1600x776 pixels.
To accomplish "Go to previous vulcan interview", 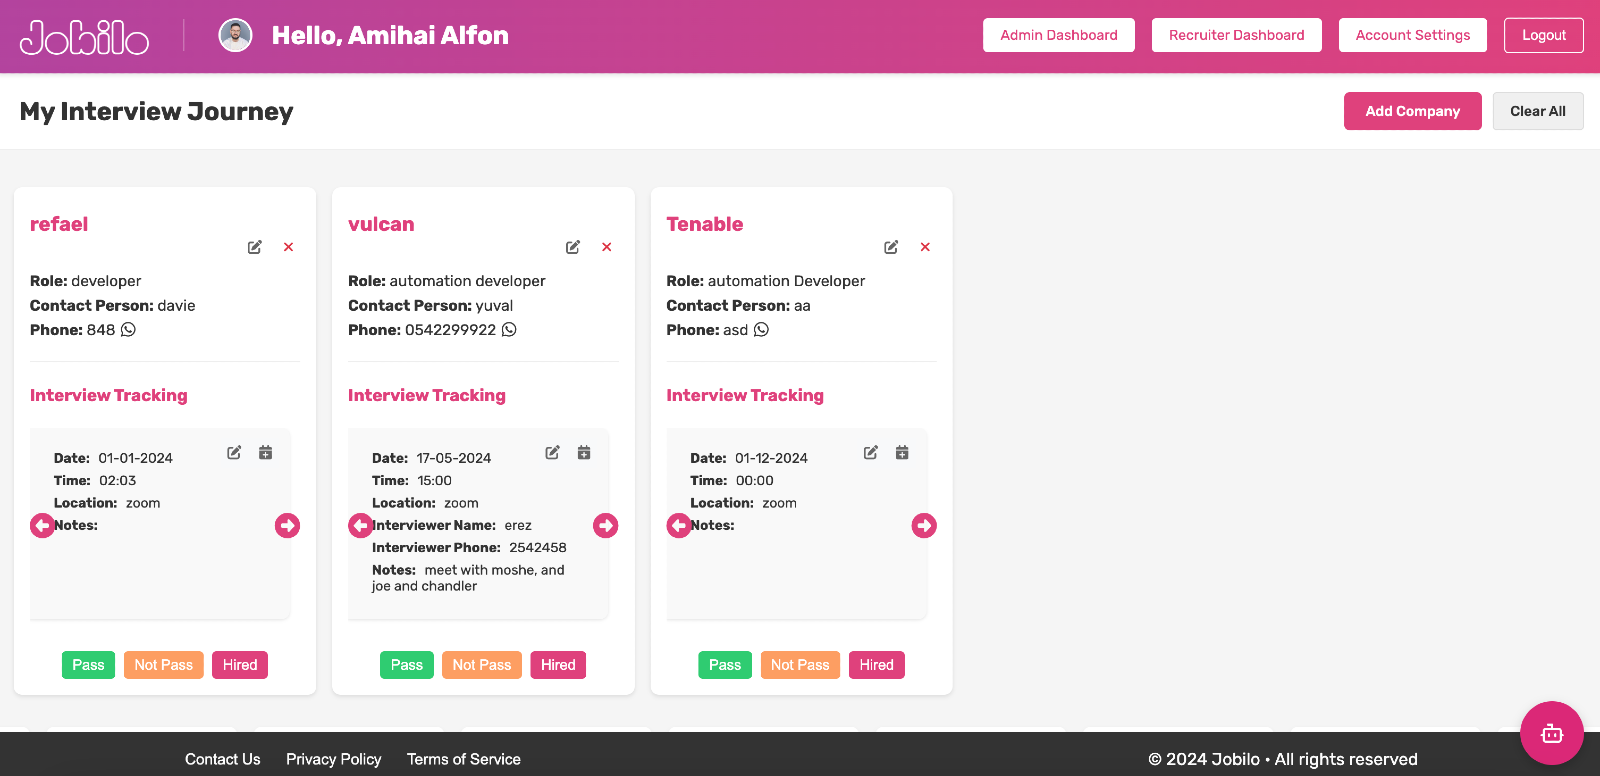I will tap(360, 525).
